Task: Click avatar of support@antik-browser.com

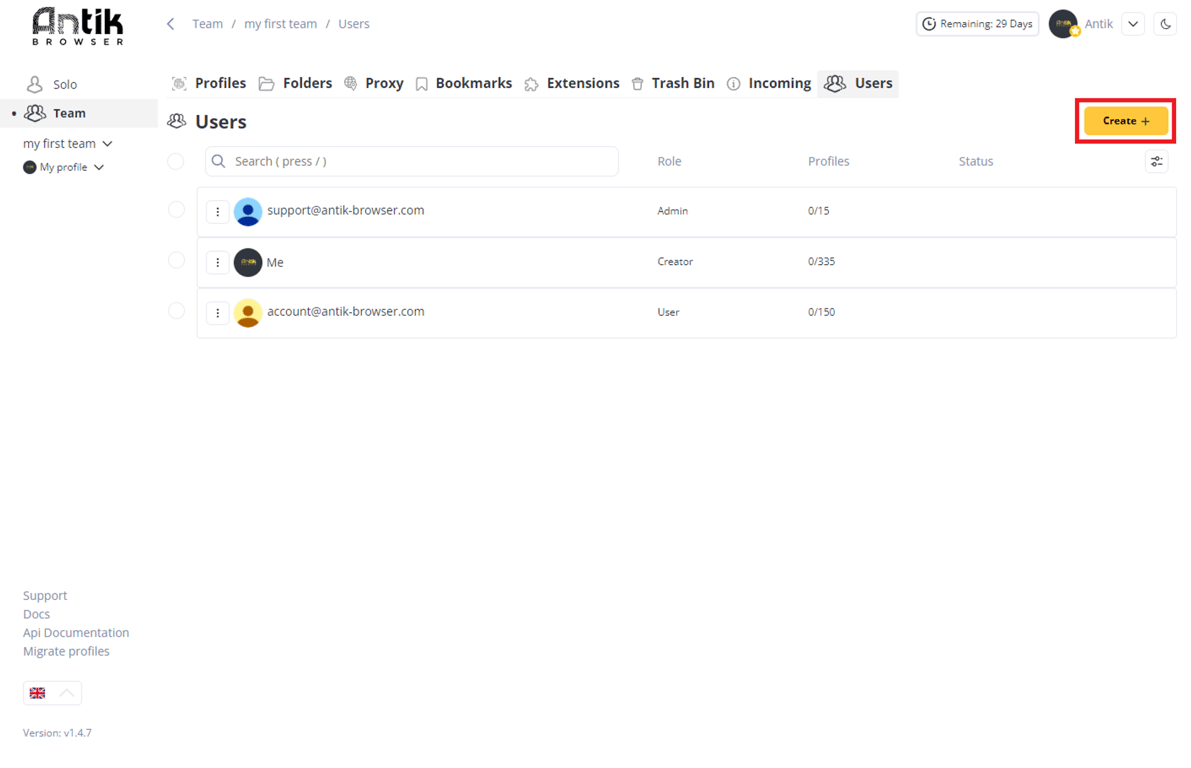Action: pos(248,212)
